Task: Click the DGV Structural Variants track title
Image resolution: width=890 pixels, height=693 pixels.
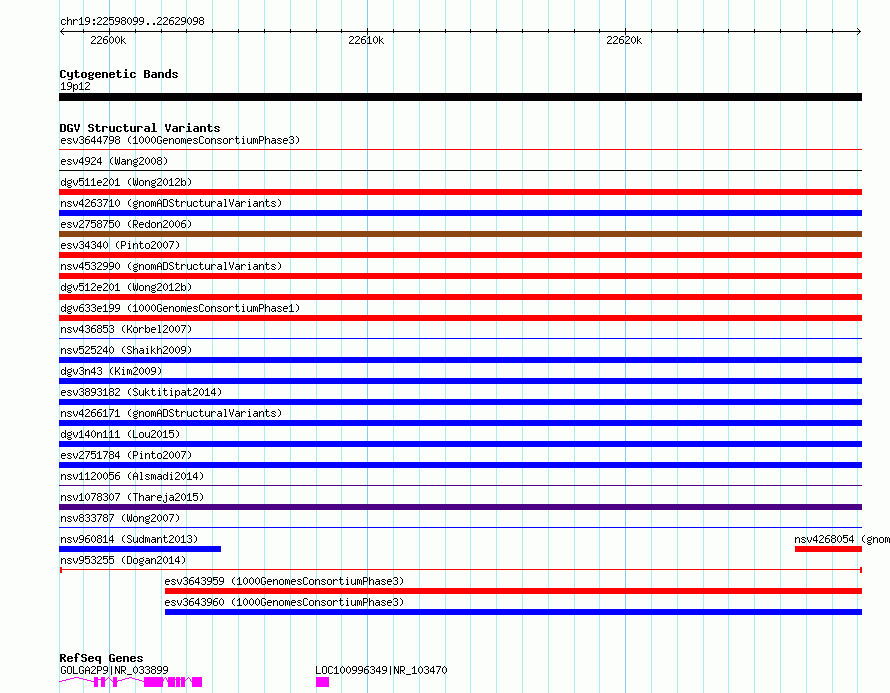Action: pos(140,128)
